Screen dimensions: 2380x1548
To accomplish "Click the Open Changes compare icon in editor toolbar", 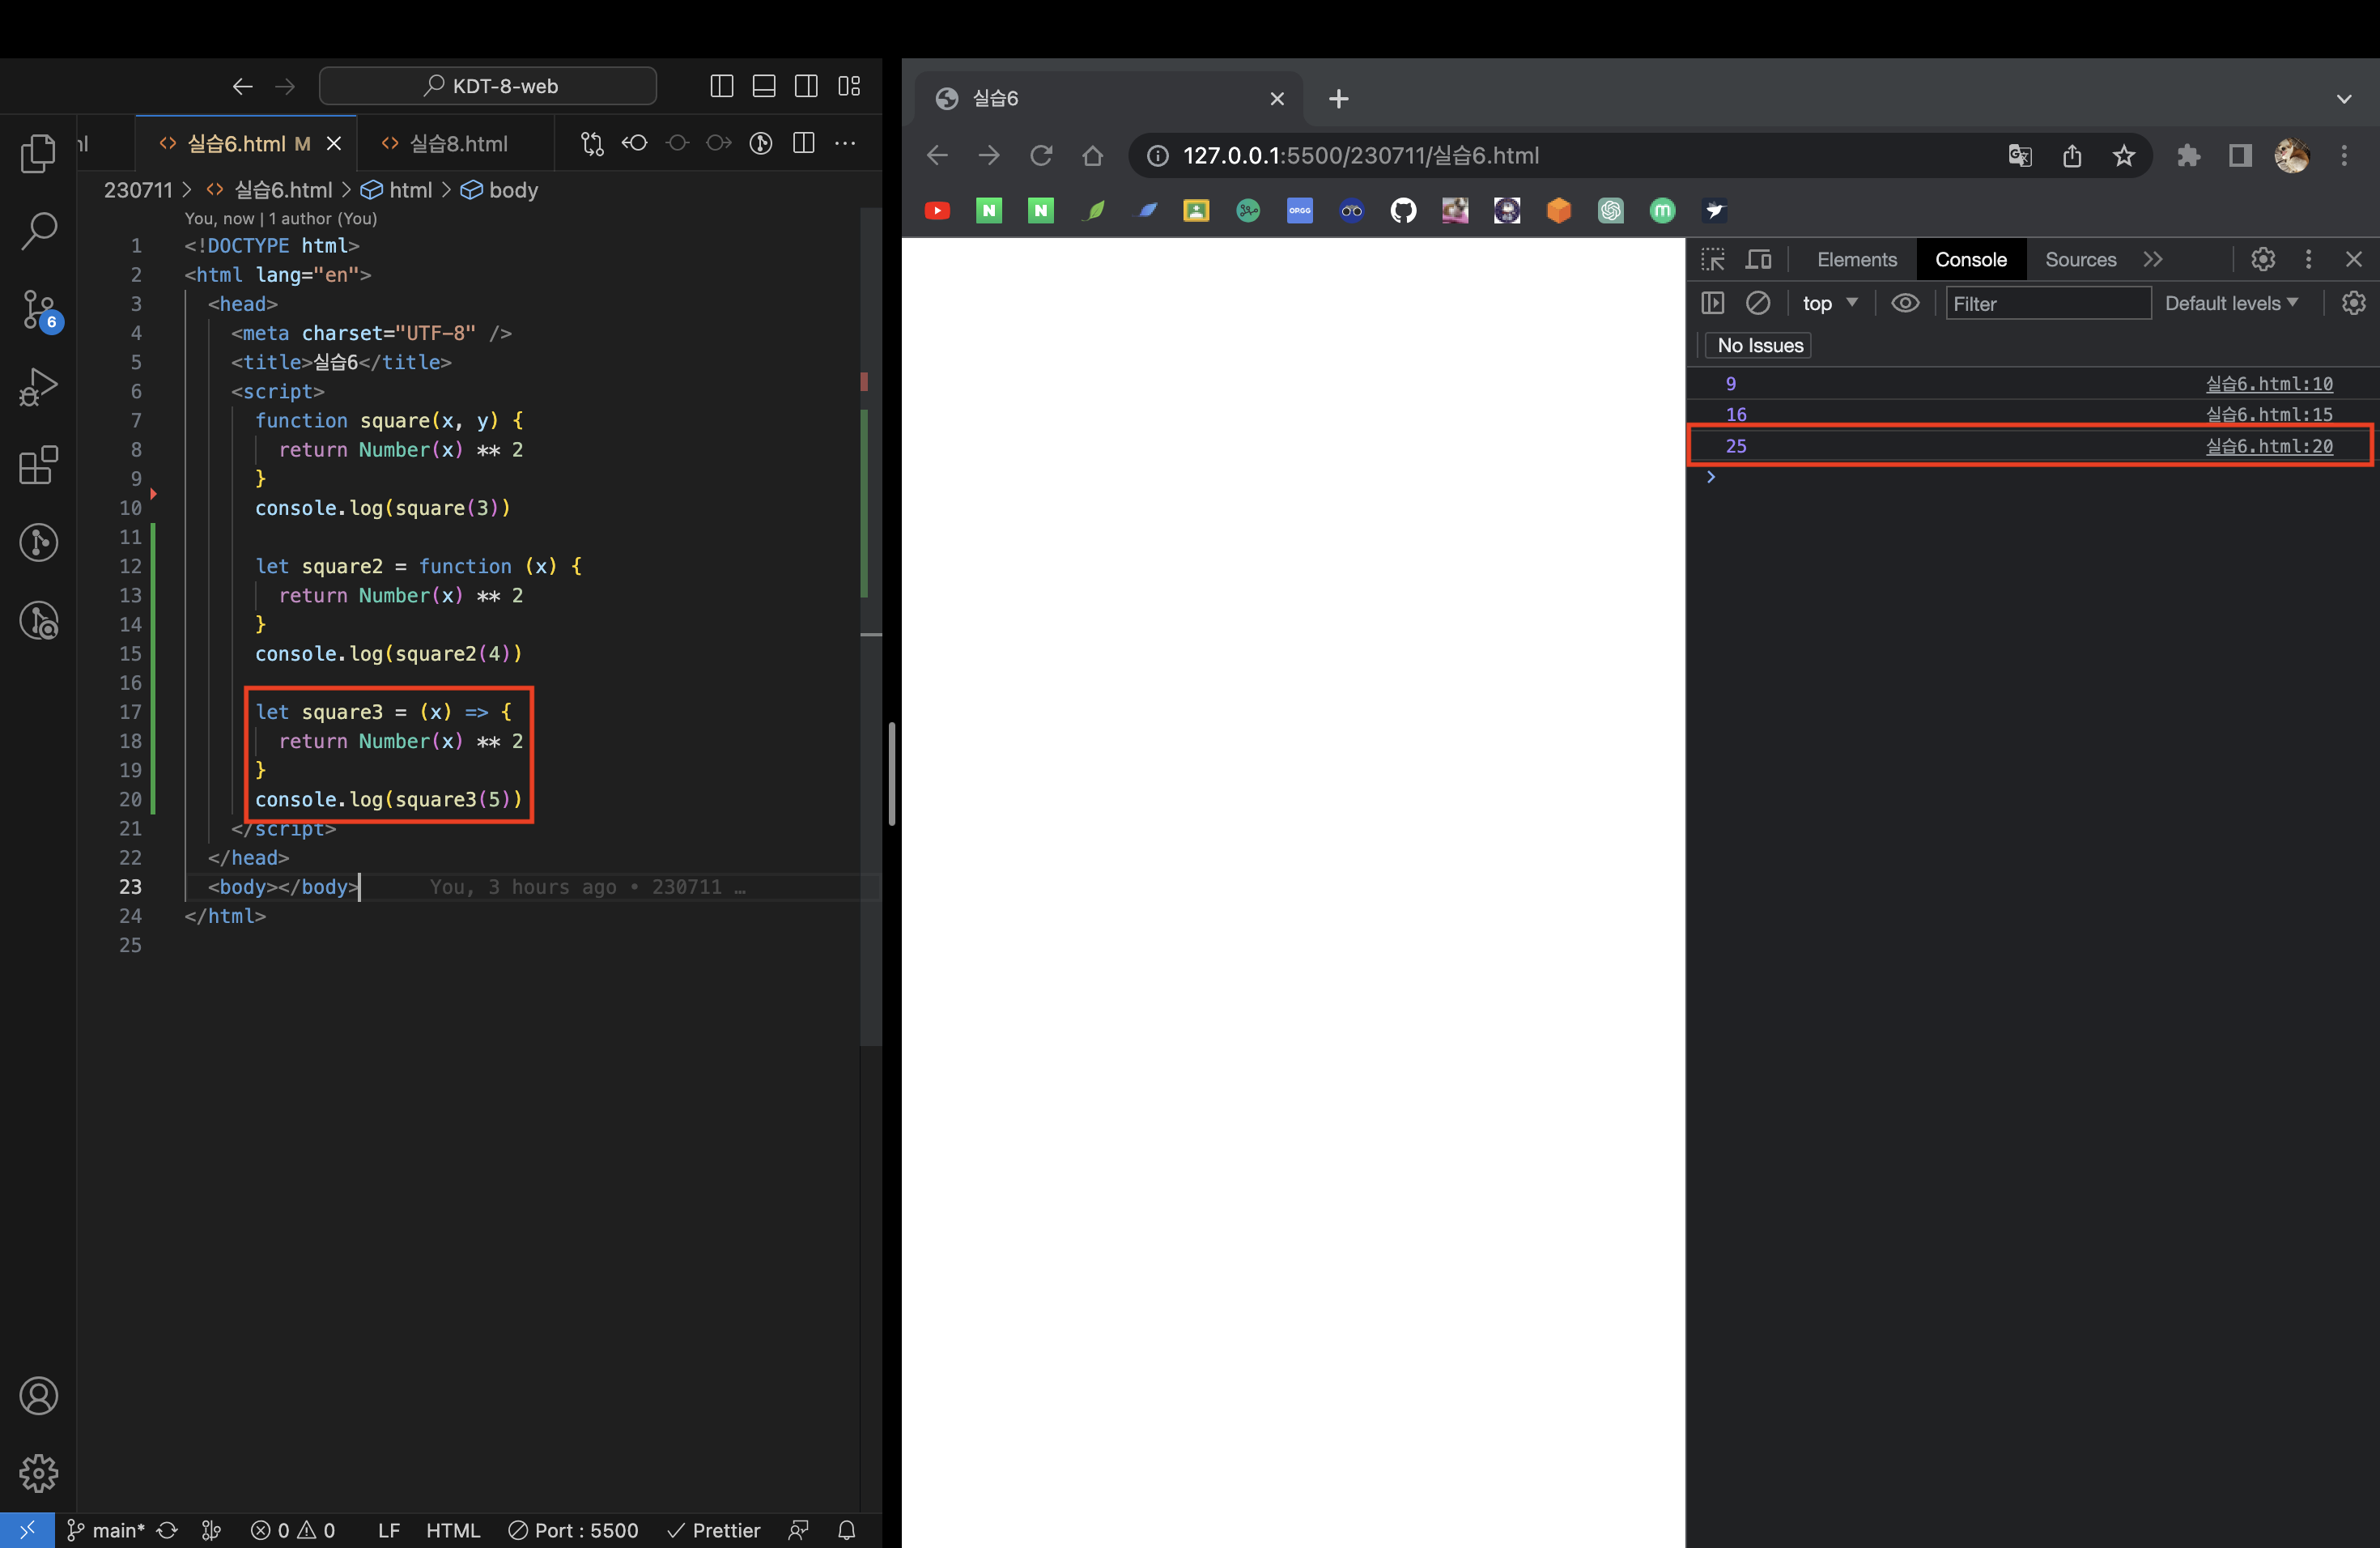I will (x=592, y=143).
